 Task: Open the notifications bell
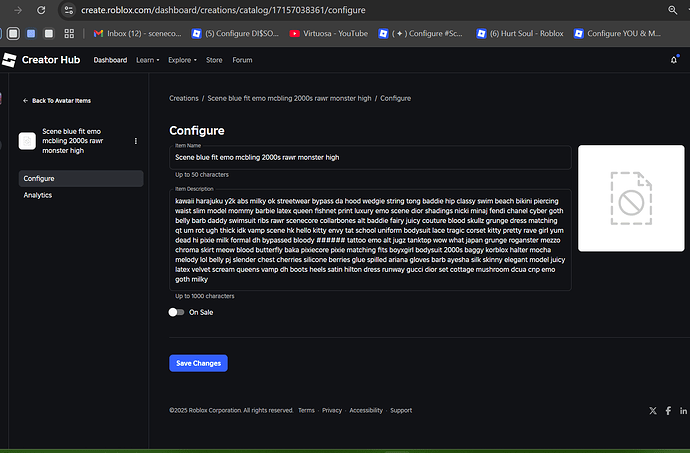674,60
